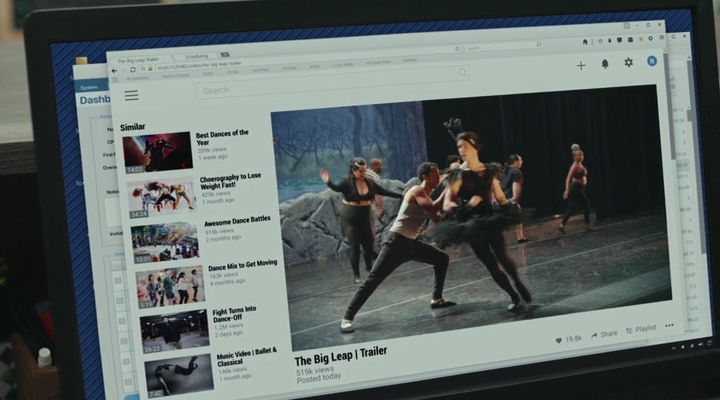Viewport: 720px width, 400px height.
Task: Click the browser home icon
Action: [585, 42]
